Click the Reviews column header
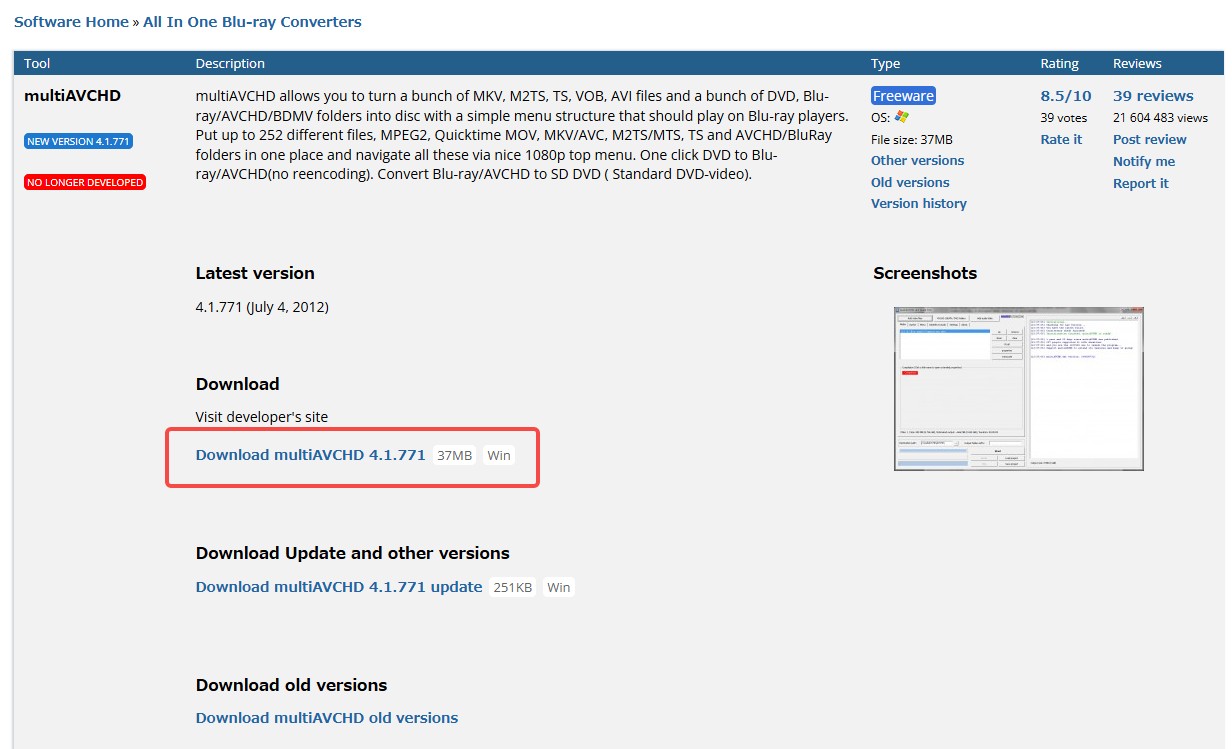Image resolution: width=1232 pixels, height=749 pixels. [x=1138, y=63]
